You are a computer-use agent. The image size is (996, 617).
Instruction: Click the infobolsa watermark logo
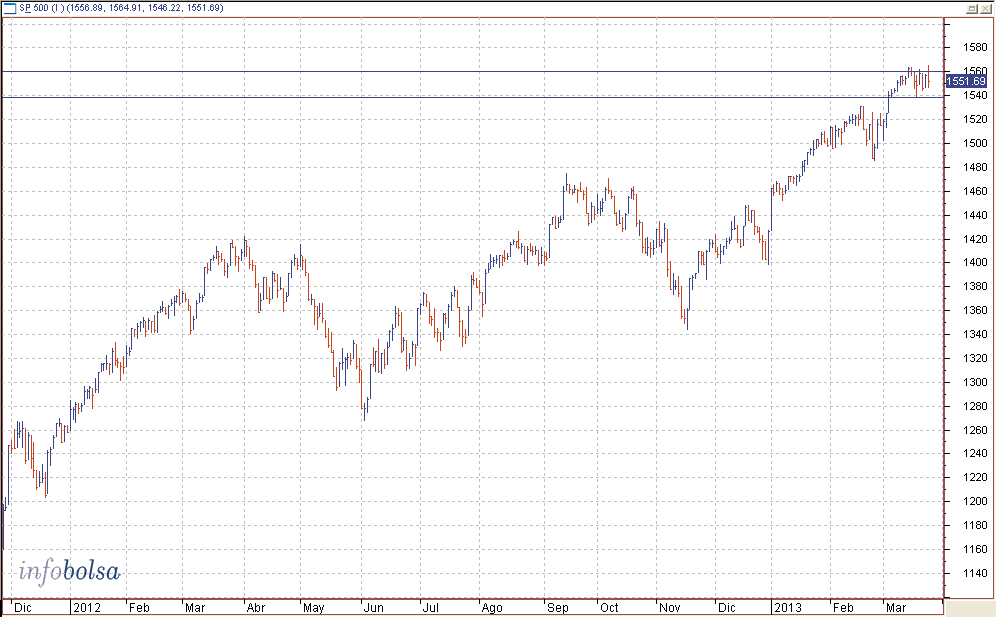(x=69, y=572)
